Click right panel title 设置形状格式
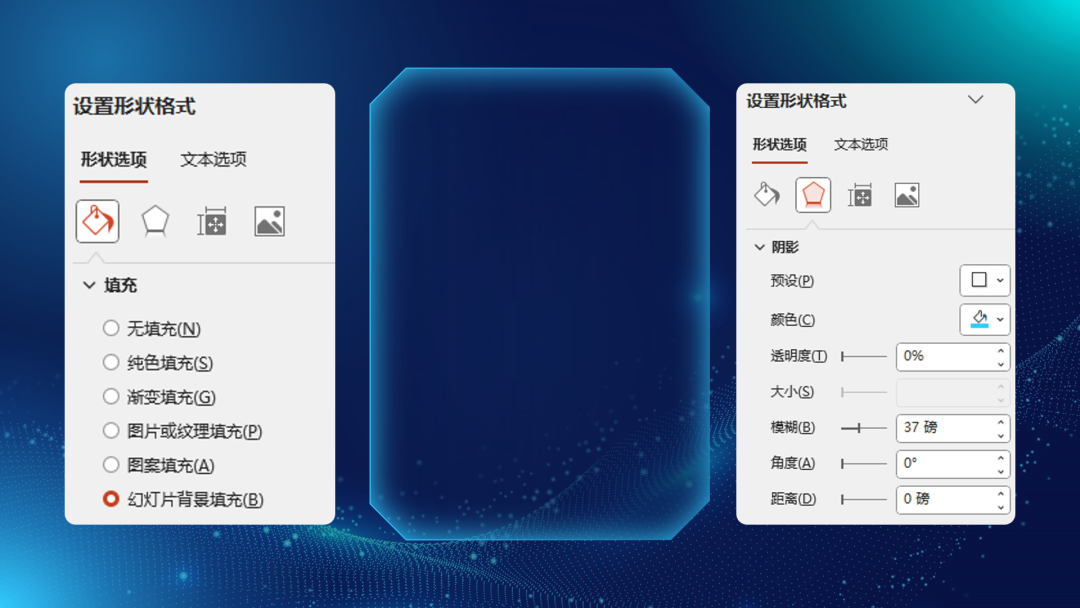The width and height of the screenshot is (1080, 608). 796,101
